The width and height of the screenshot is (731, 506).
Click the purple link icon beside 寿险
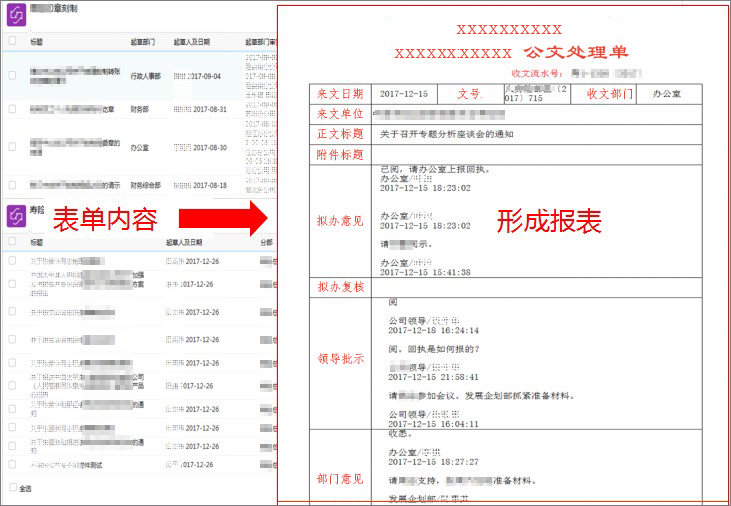(x=16, y=216)
